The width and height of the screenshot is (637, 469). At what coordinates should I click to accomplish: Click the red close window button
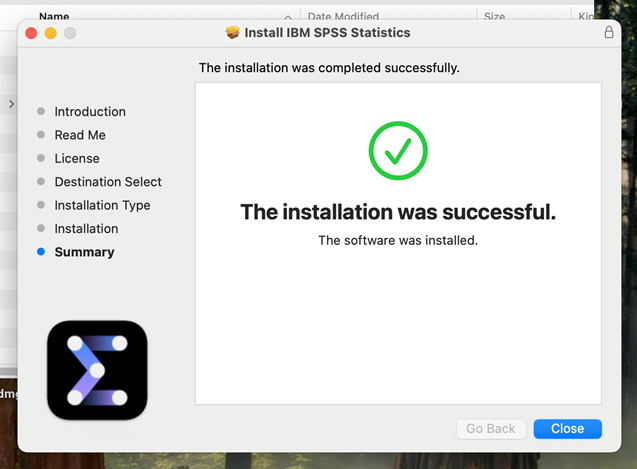point(31,33)
